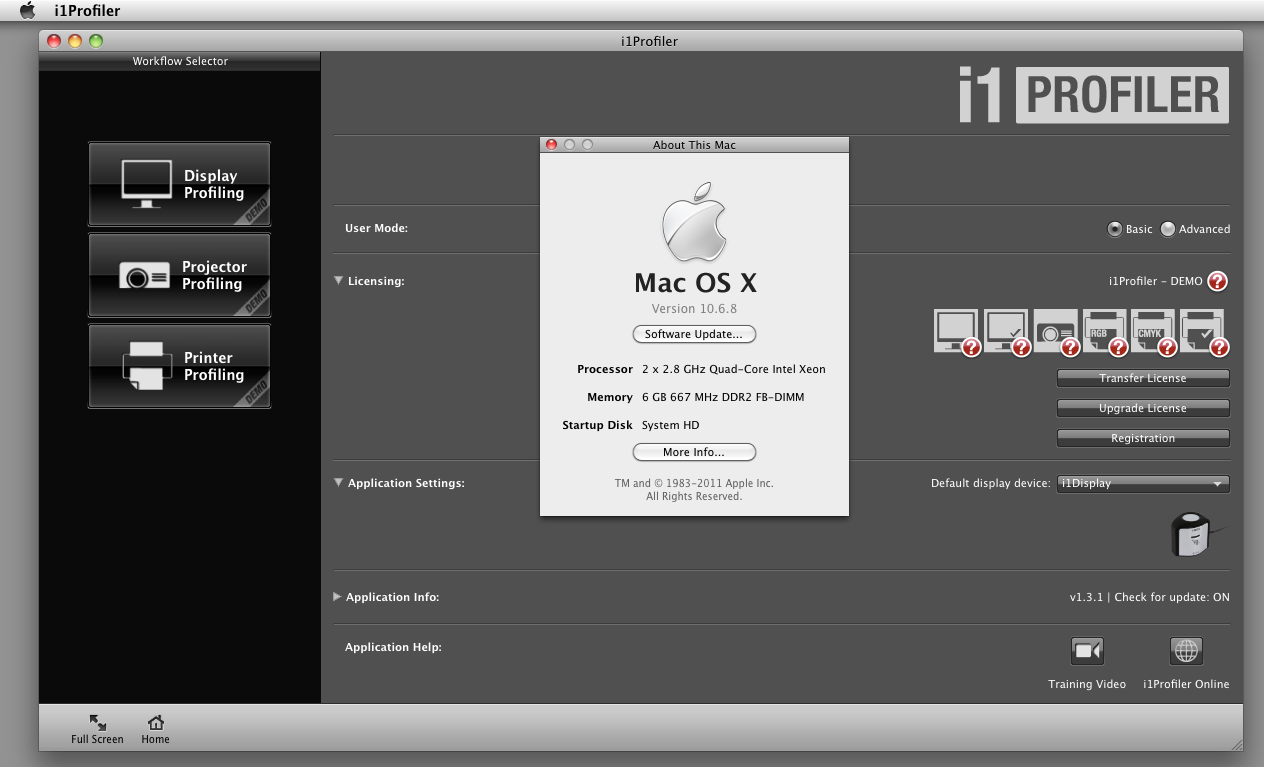The width and height of the screenshot is (1264, 767).
Task: Click the CMYK printer license icon
Action: [x=1153, y=331]
